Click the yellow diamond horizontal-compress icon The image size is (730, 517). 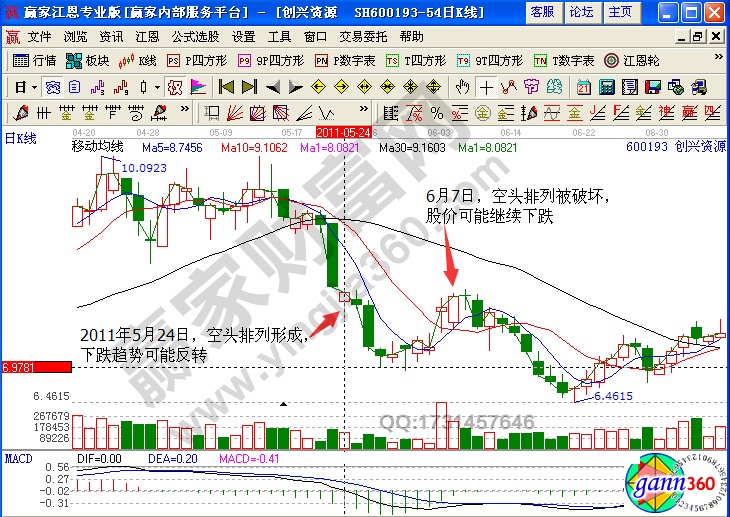pos(387,87)
